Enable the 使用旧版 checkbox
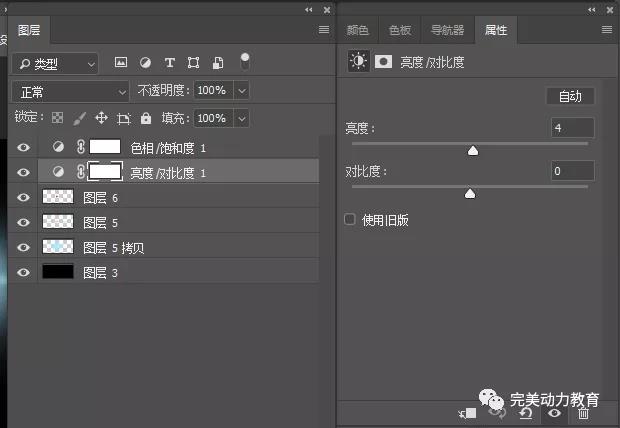Viewport: 620px width, 428px height. 350,219
